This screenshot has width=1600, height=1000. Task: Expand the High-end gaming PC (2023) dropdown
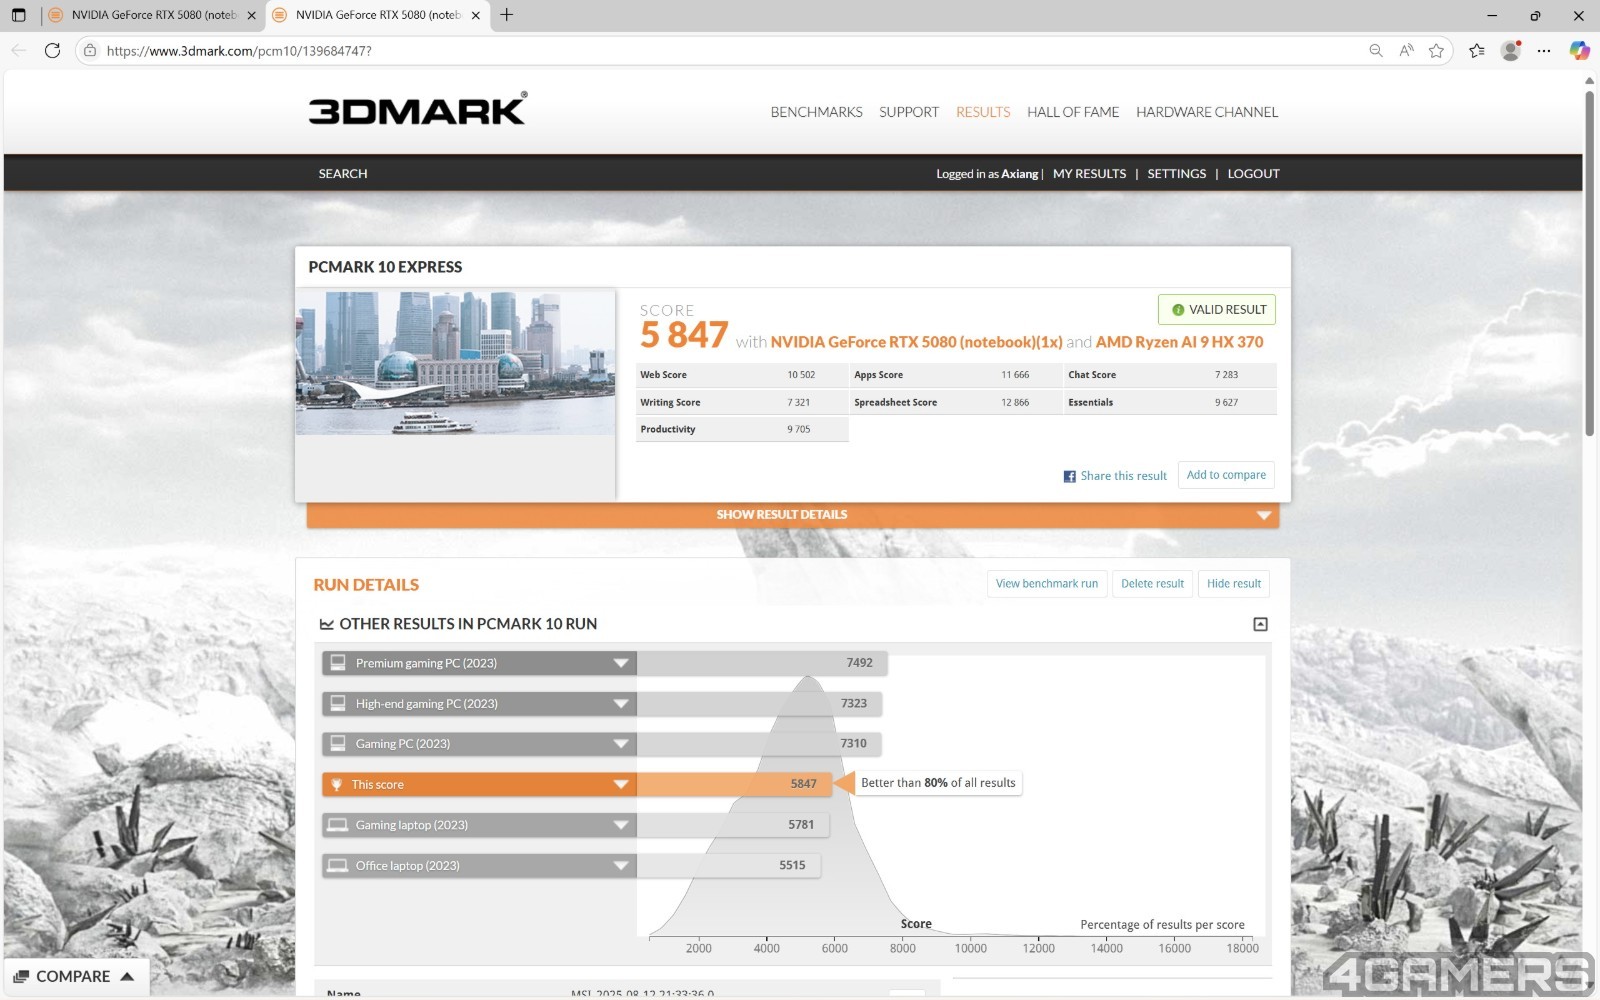[620, 704]
